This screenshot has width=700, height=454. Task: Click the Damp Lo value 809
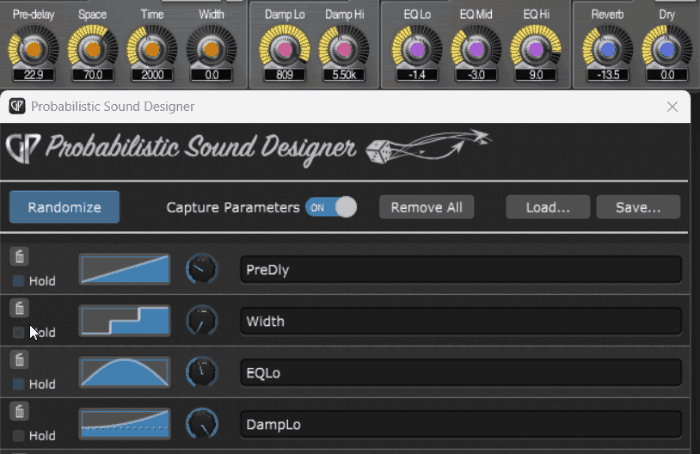[x=285, y=75]
